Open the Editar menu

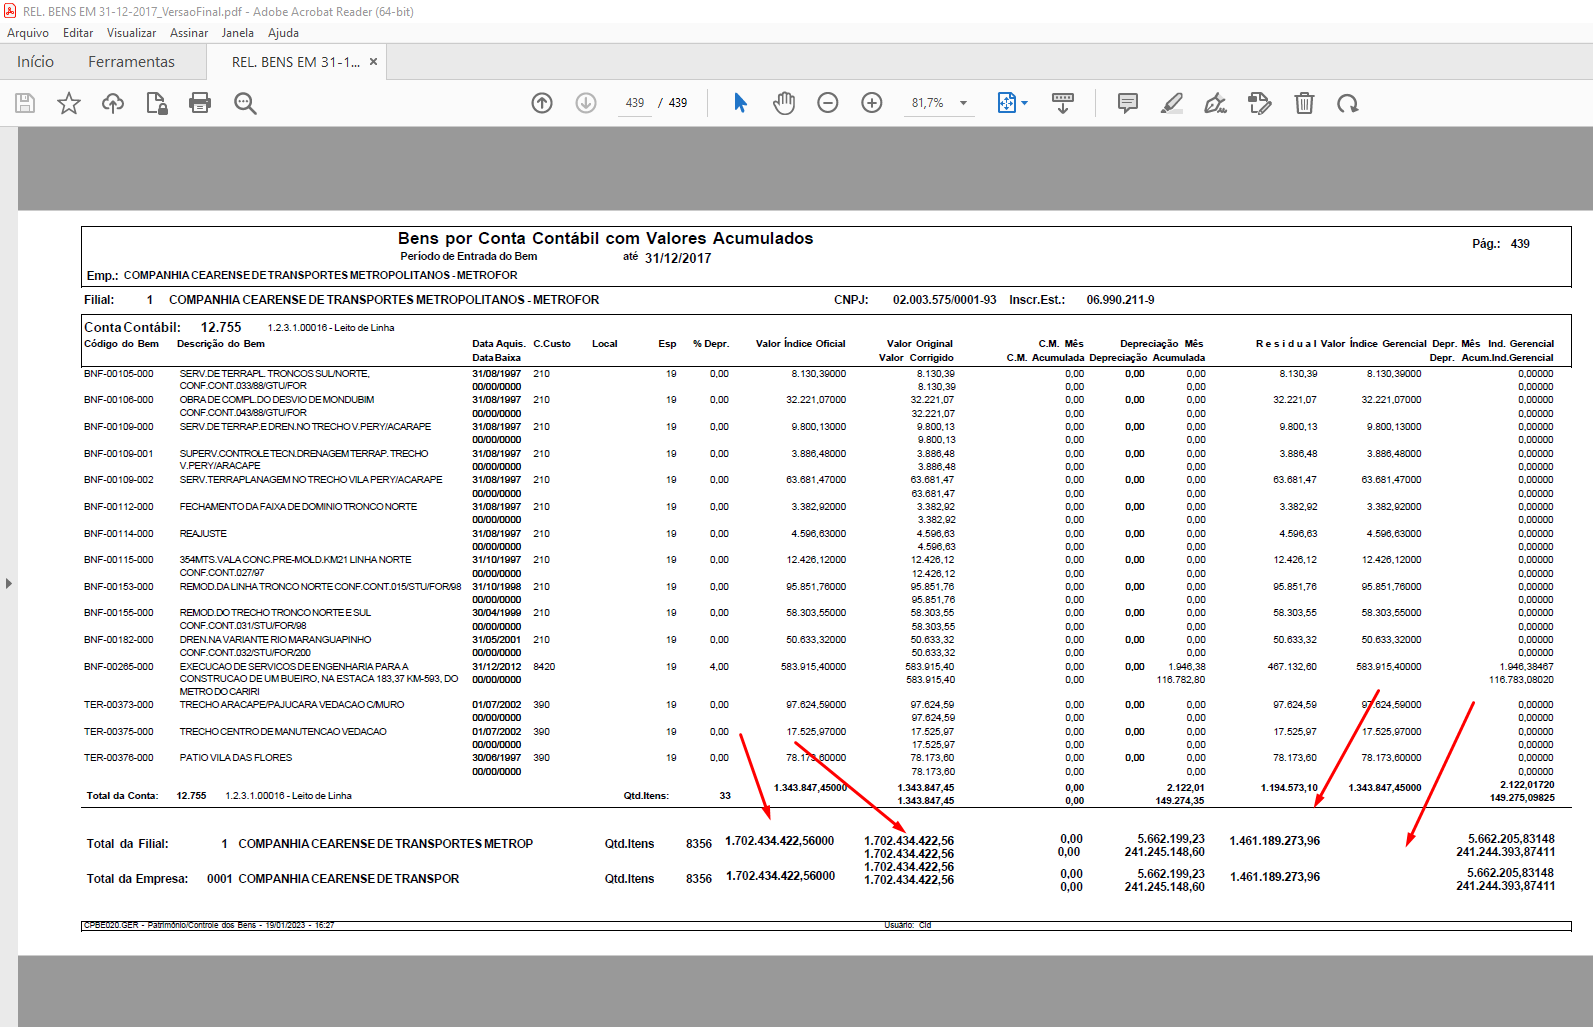(x=78, y=33)
